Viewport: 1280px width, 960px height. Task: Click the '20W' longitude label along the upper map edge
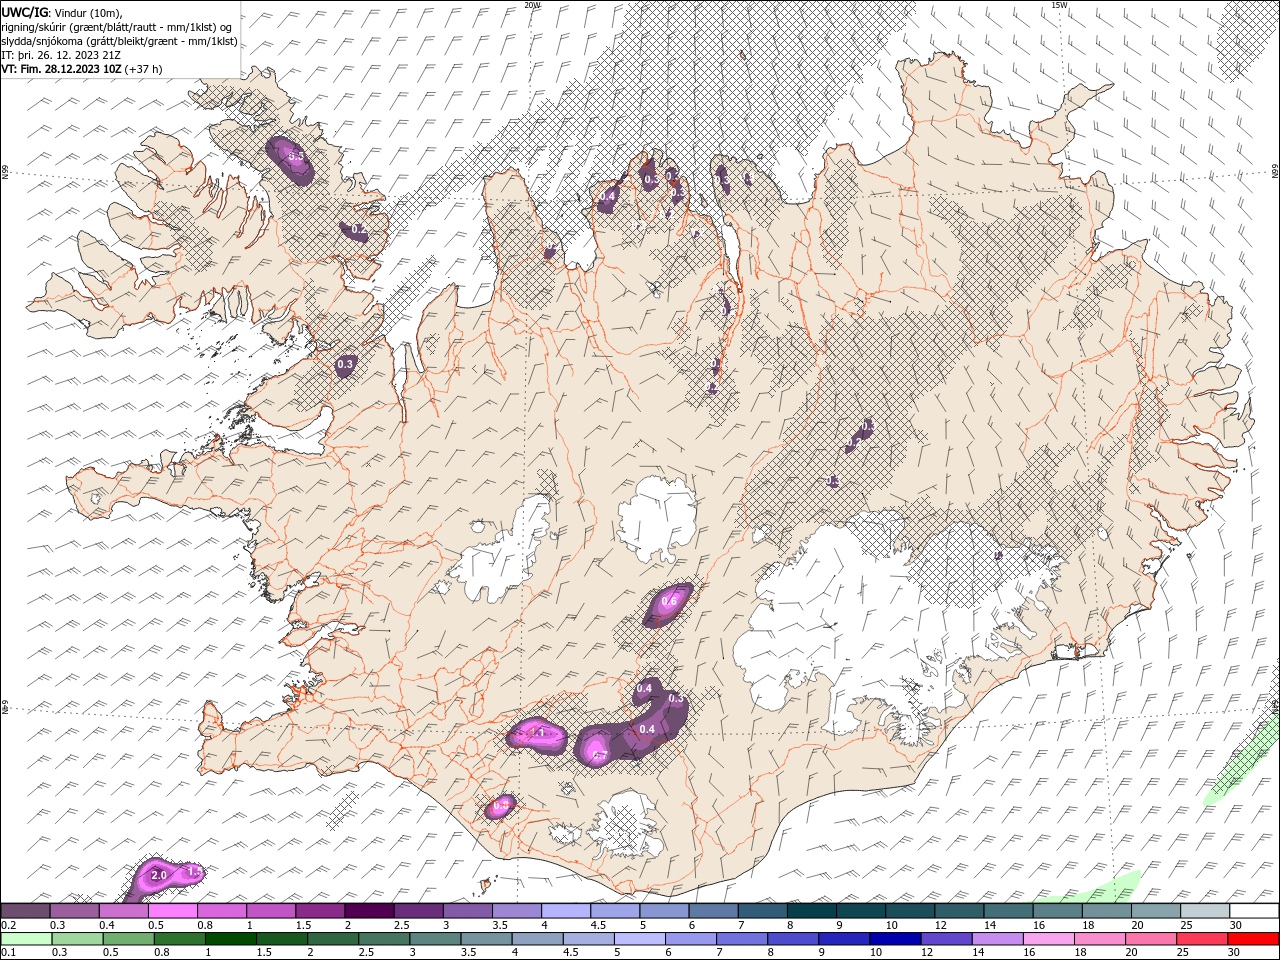pyautogui.click(x=532, y=5)
